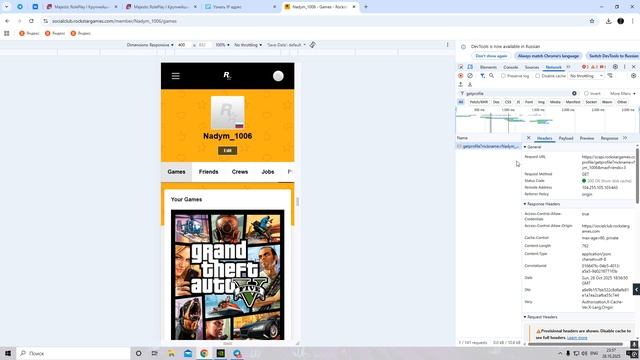Viewport: 640px width, 360px height.
Task: Switch to the Elements panel
Action: [488, 67]
